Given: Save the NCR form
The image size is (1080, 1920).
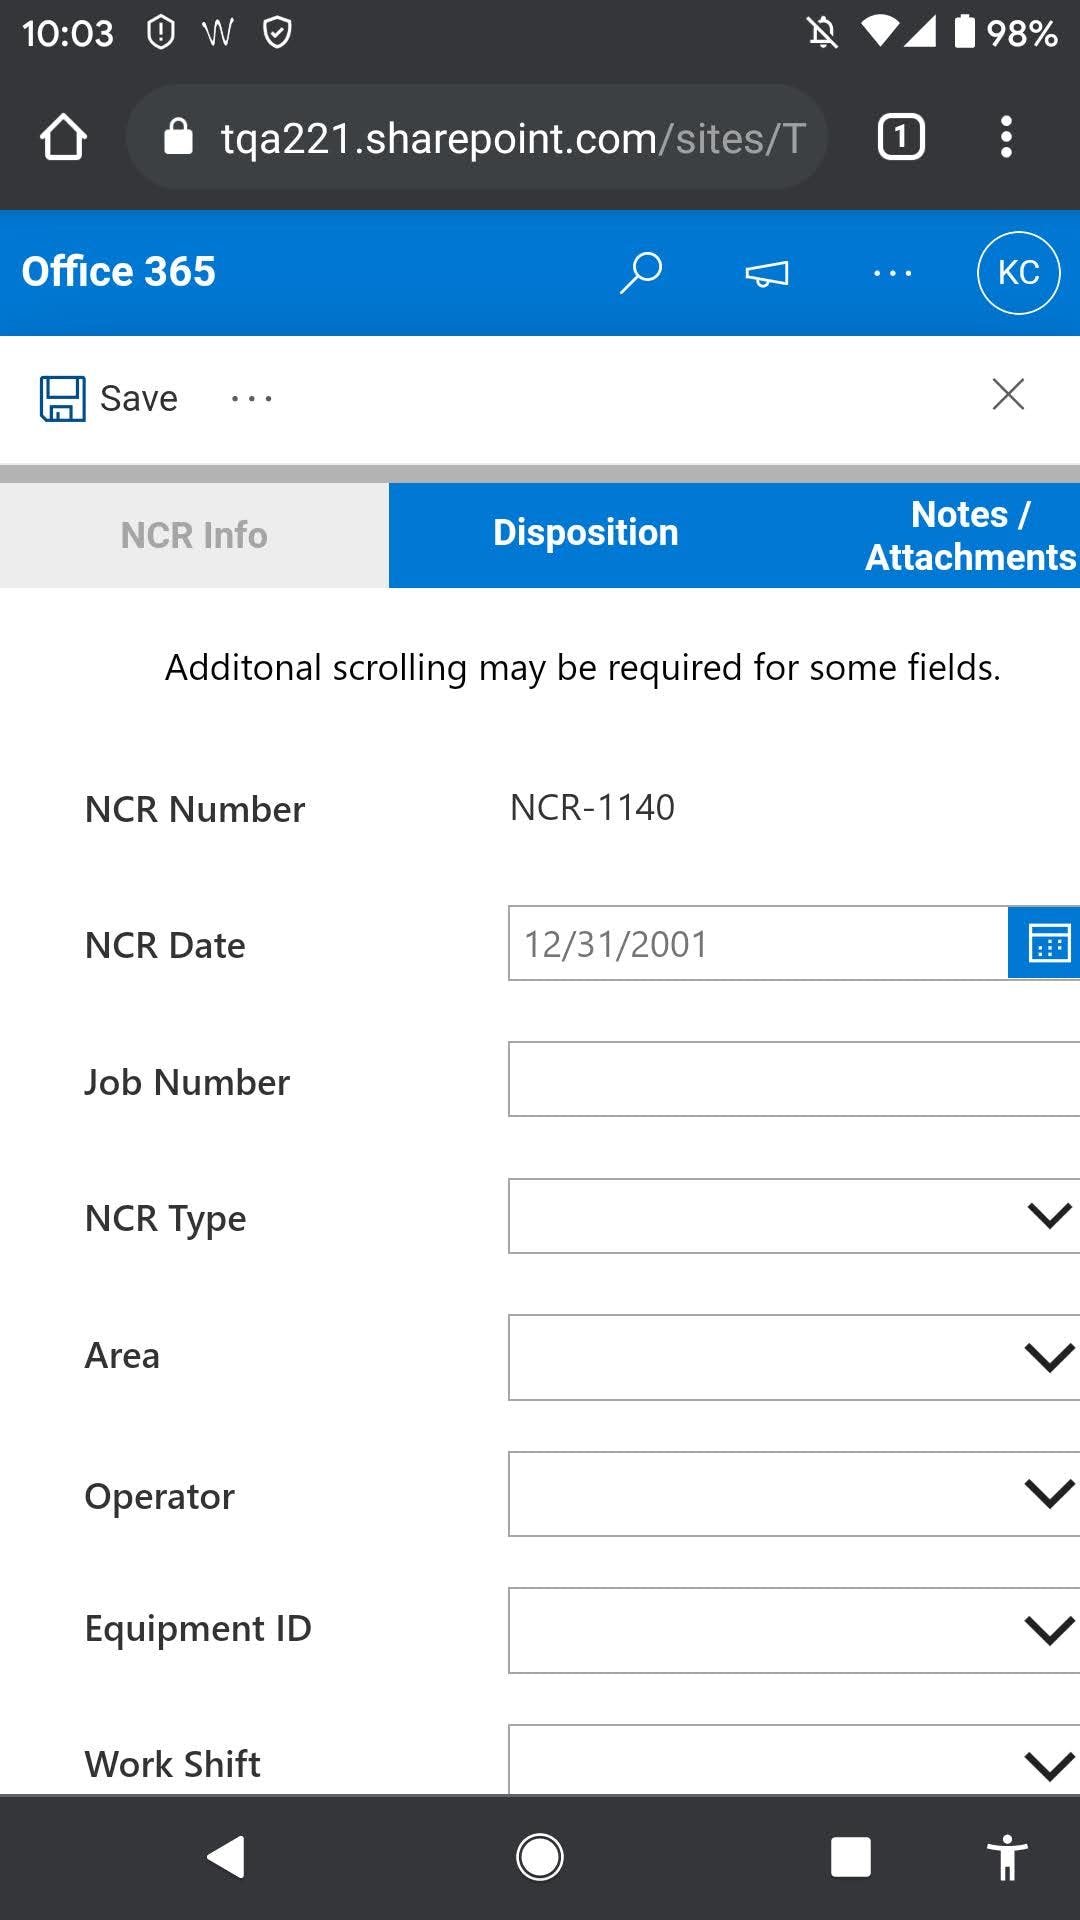Looking at the screenshot, I should [x=109, y=398].
